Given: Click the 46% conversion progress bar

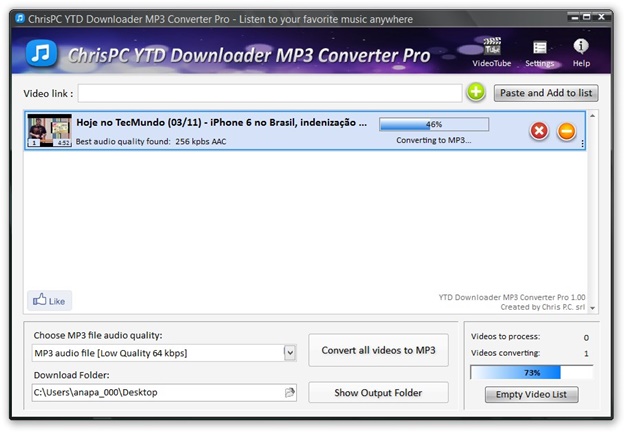Looking at the screenshot, I should pos(434,124).
